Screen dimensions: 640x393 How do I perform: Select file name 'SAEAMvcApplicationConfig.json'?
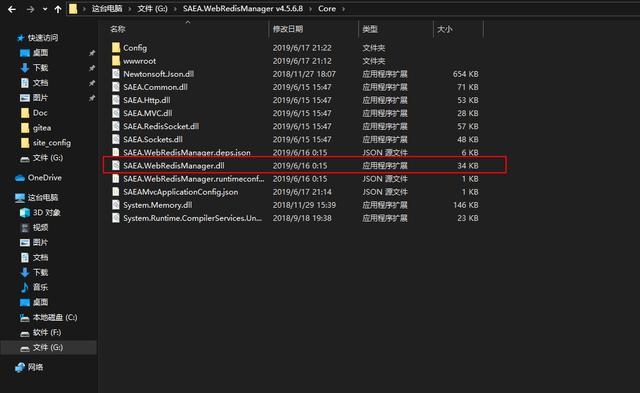(181, 192)
